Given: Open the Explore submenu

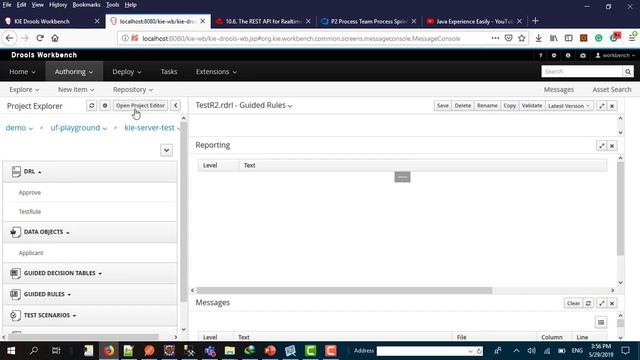Looking at the screenshot, I should (x=24, y=89).
